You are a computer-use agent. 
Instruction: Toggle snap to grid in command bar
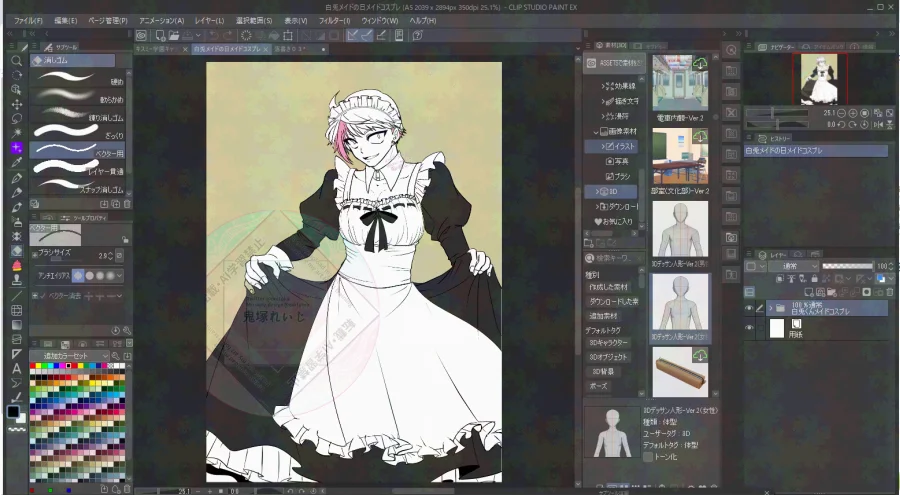381,36
